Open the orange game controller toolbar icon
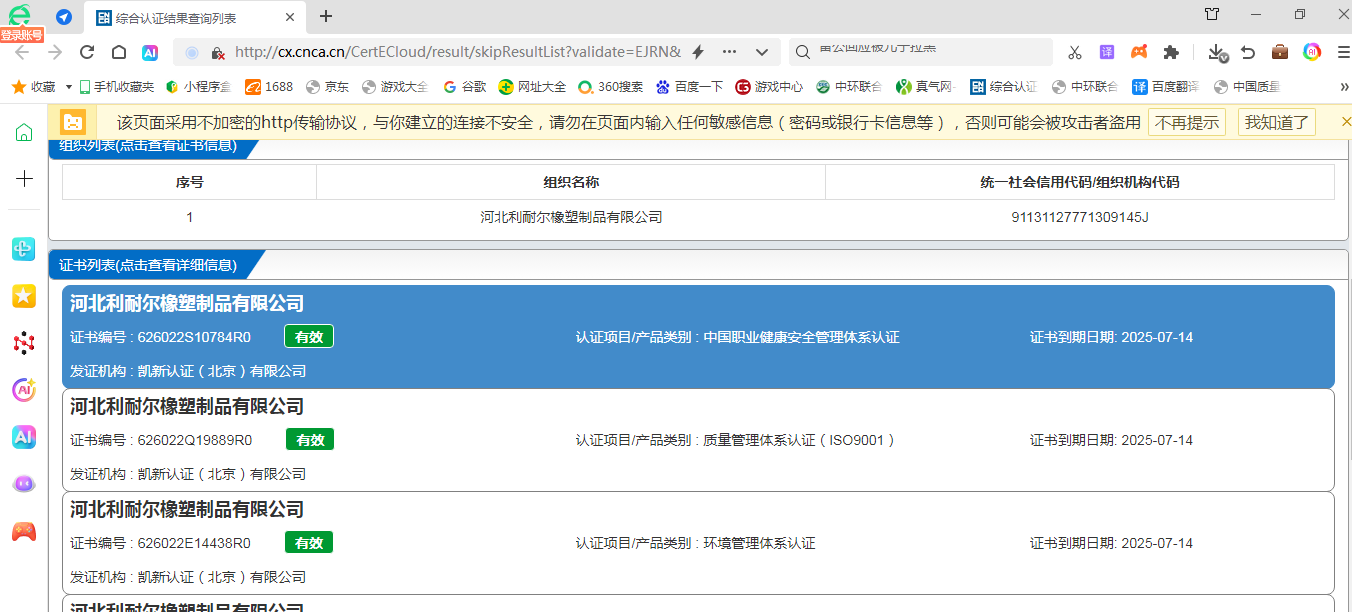Viewport: 1352px width, 612px height. point(1139,52)
